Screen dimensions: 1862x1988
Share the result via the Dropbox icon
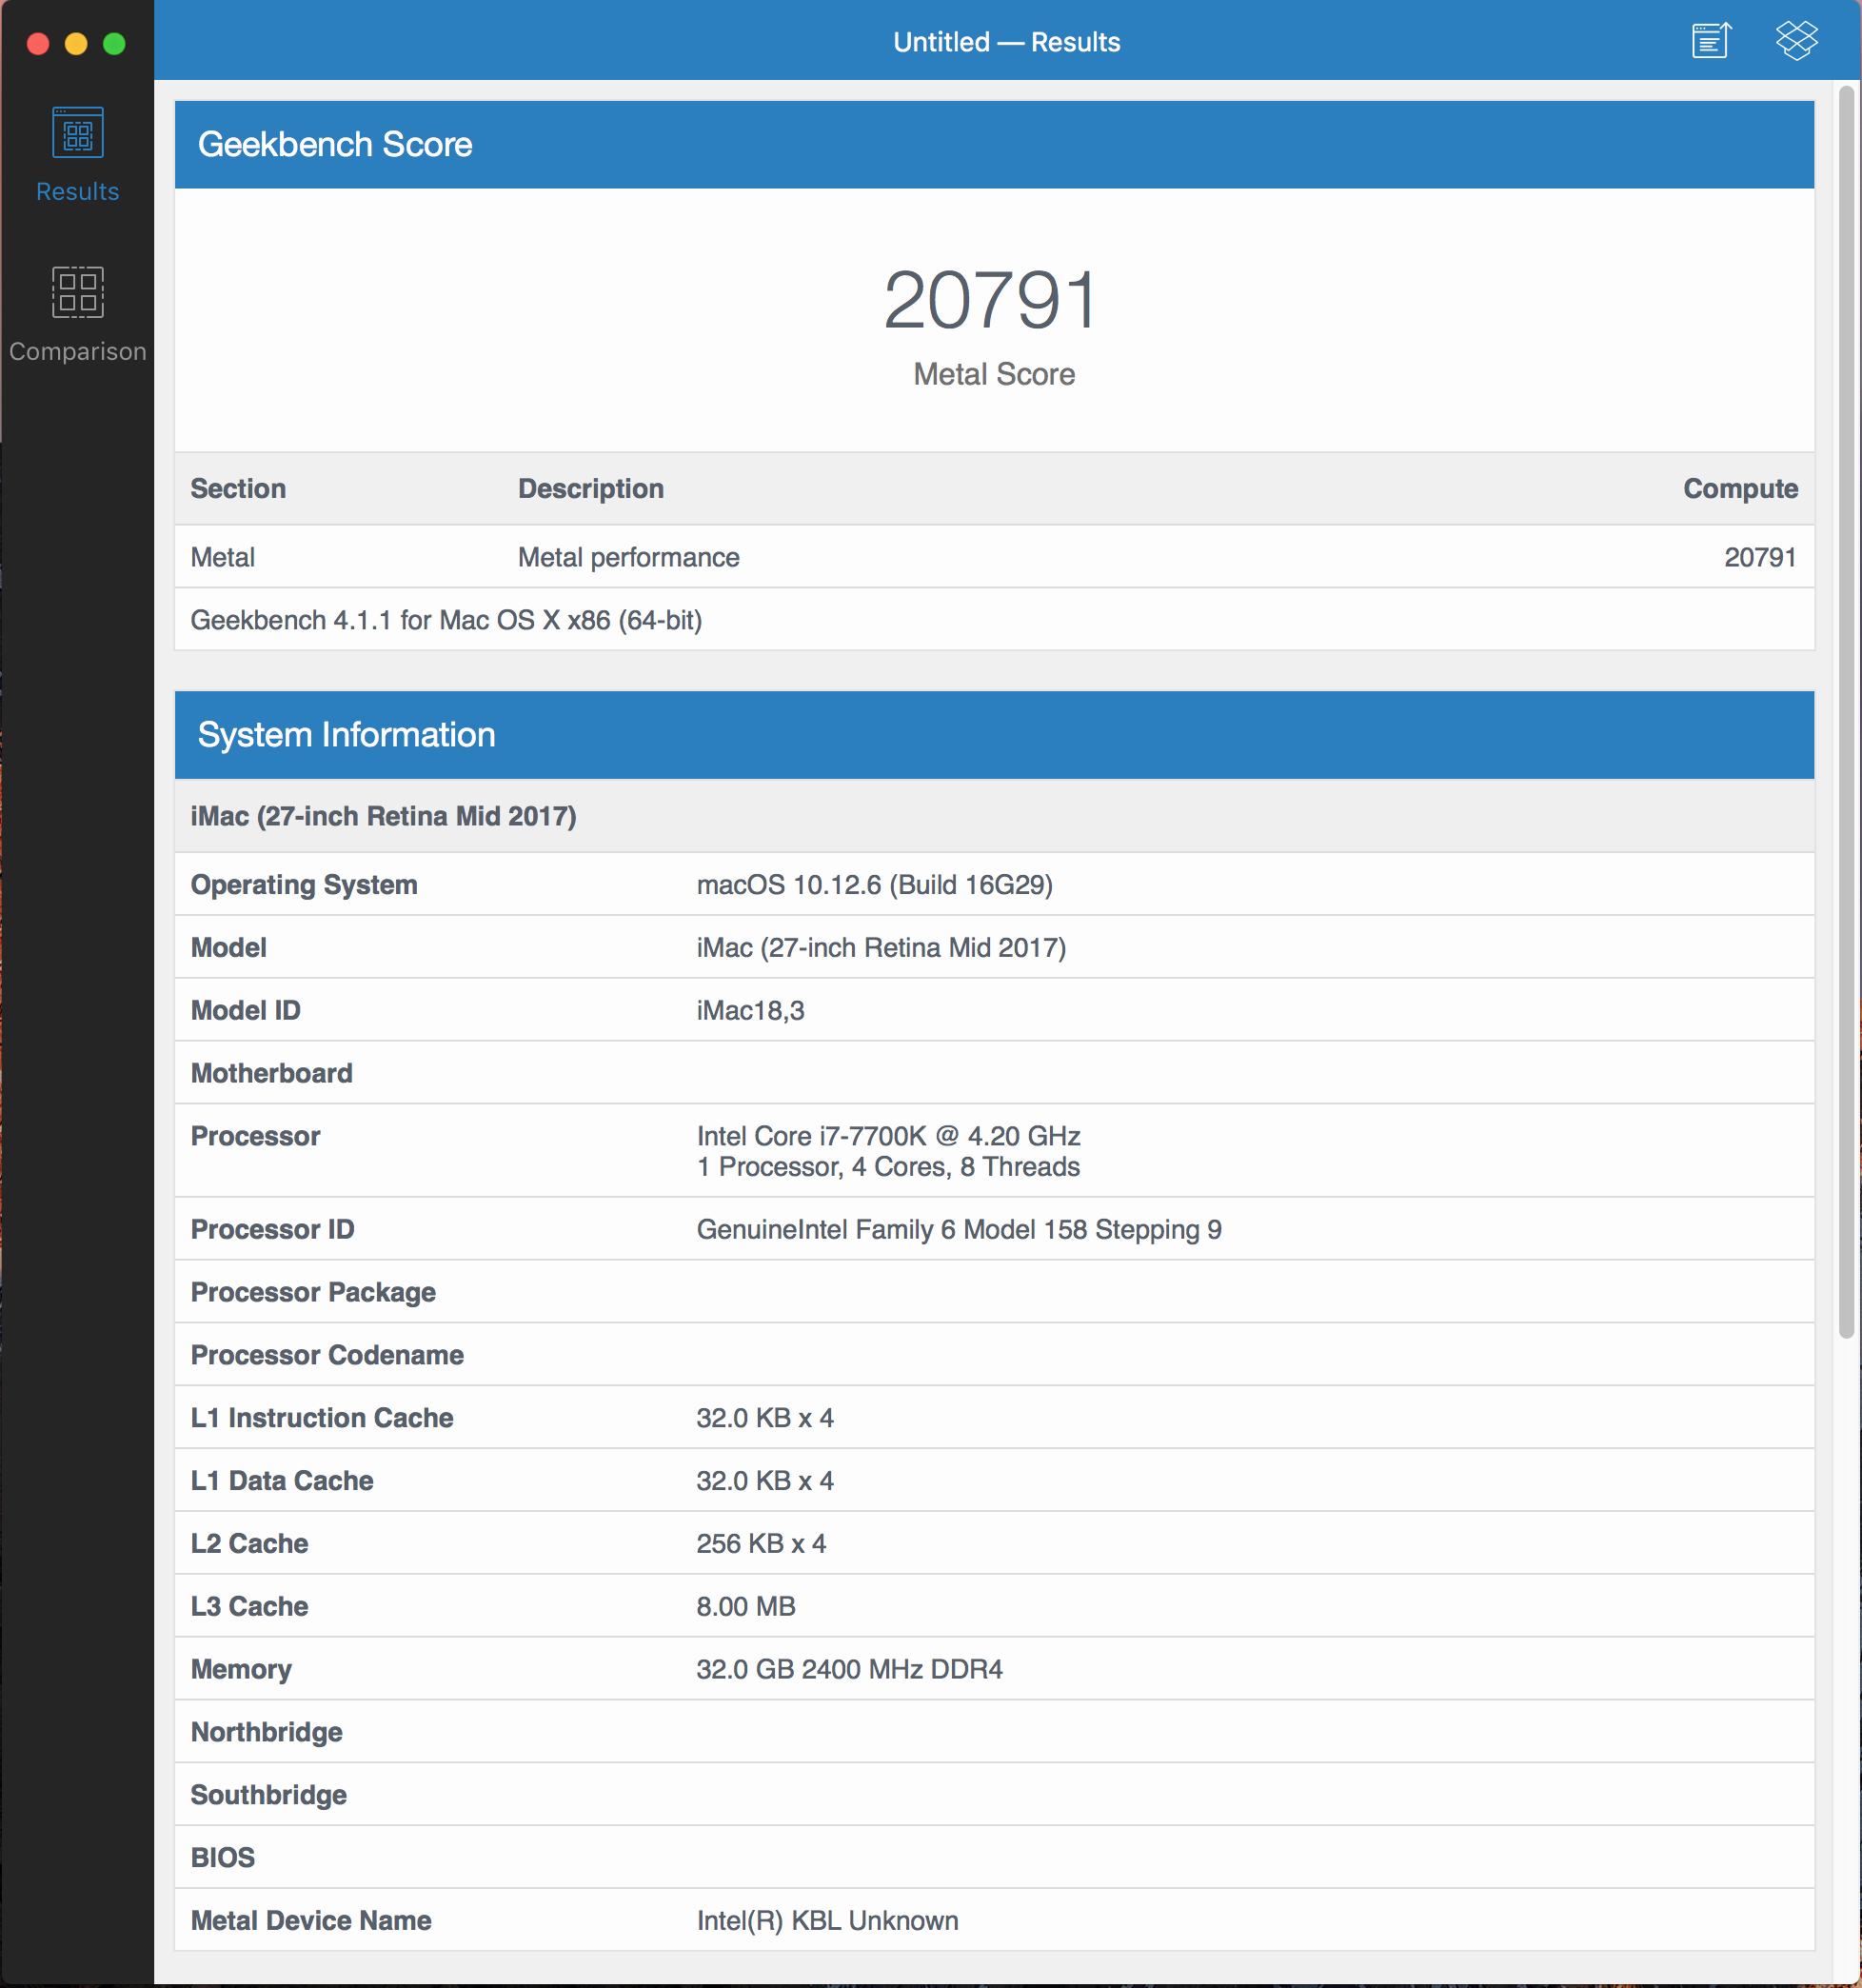(x=1797, y=40)
